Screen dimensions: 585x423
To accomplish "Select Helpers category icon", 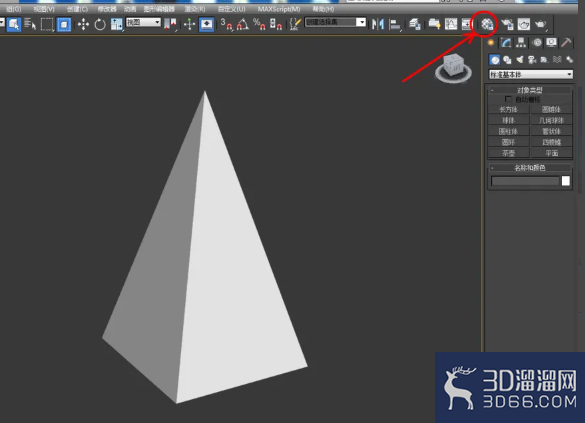I will 544,60.
